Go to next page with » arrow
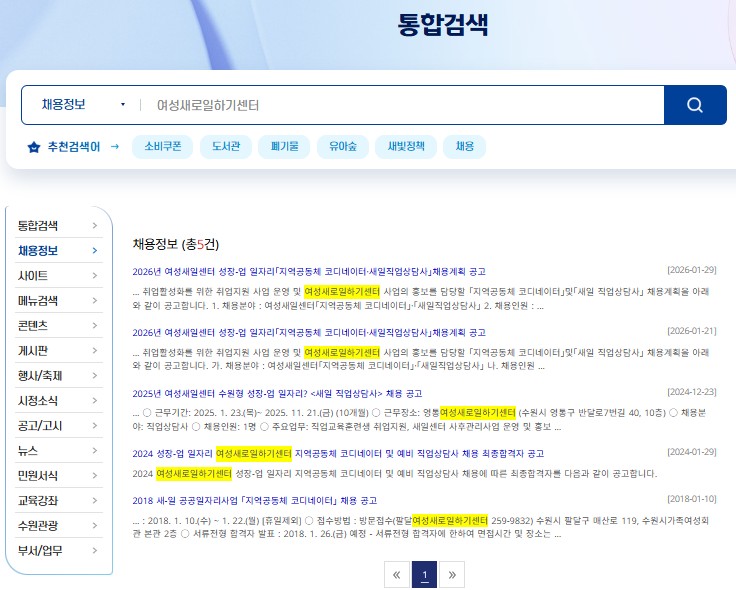 coord(452,575)
